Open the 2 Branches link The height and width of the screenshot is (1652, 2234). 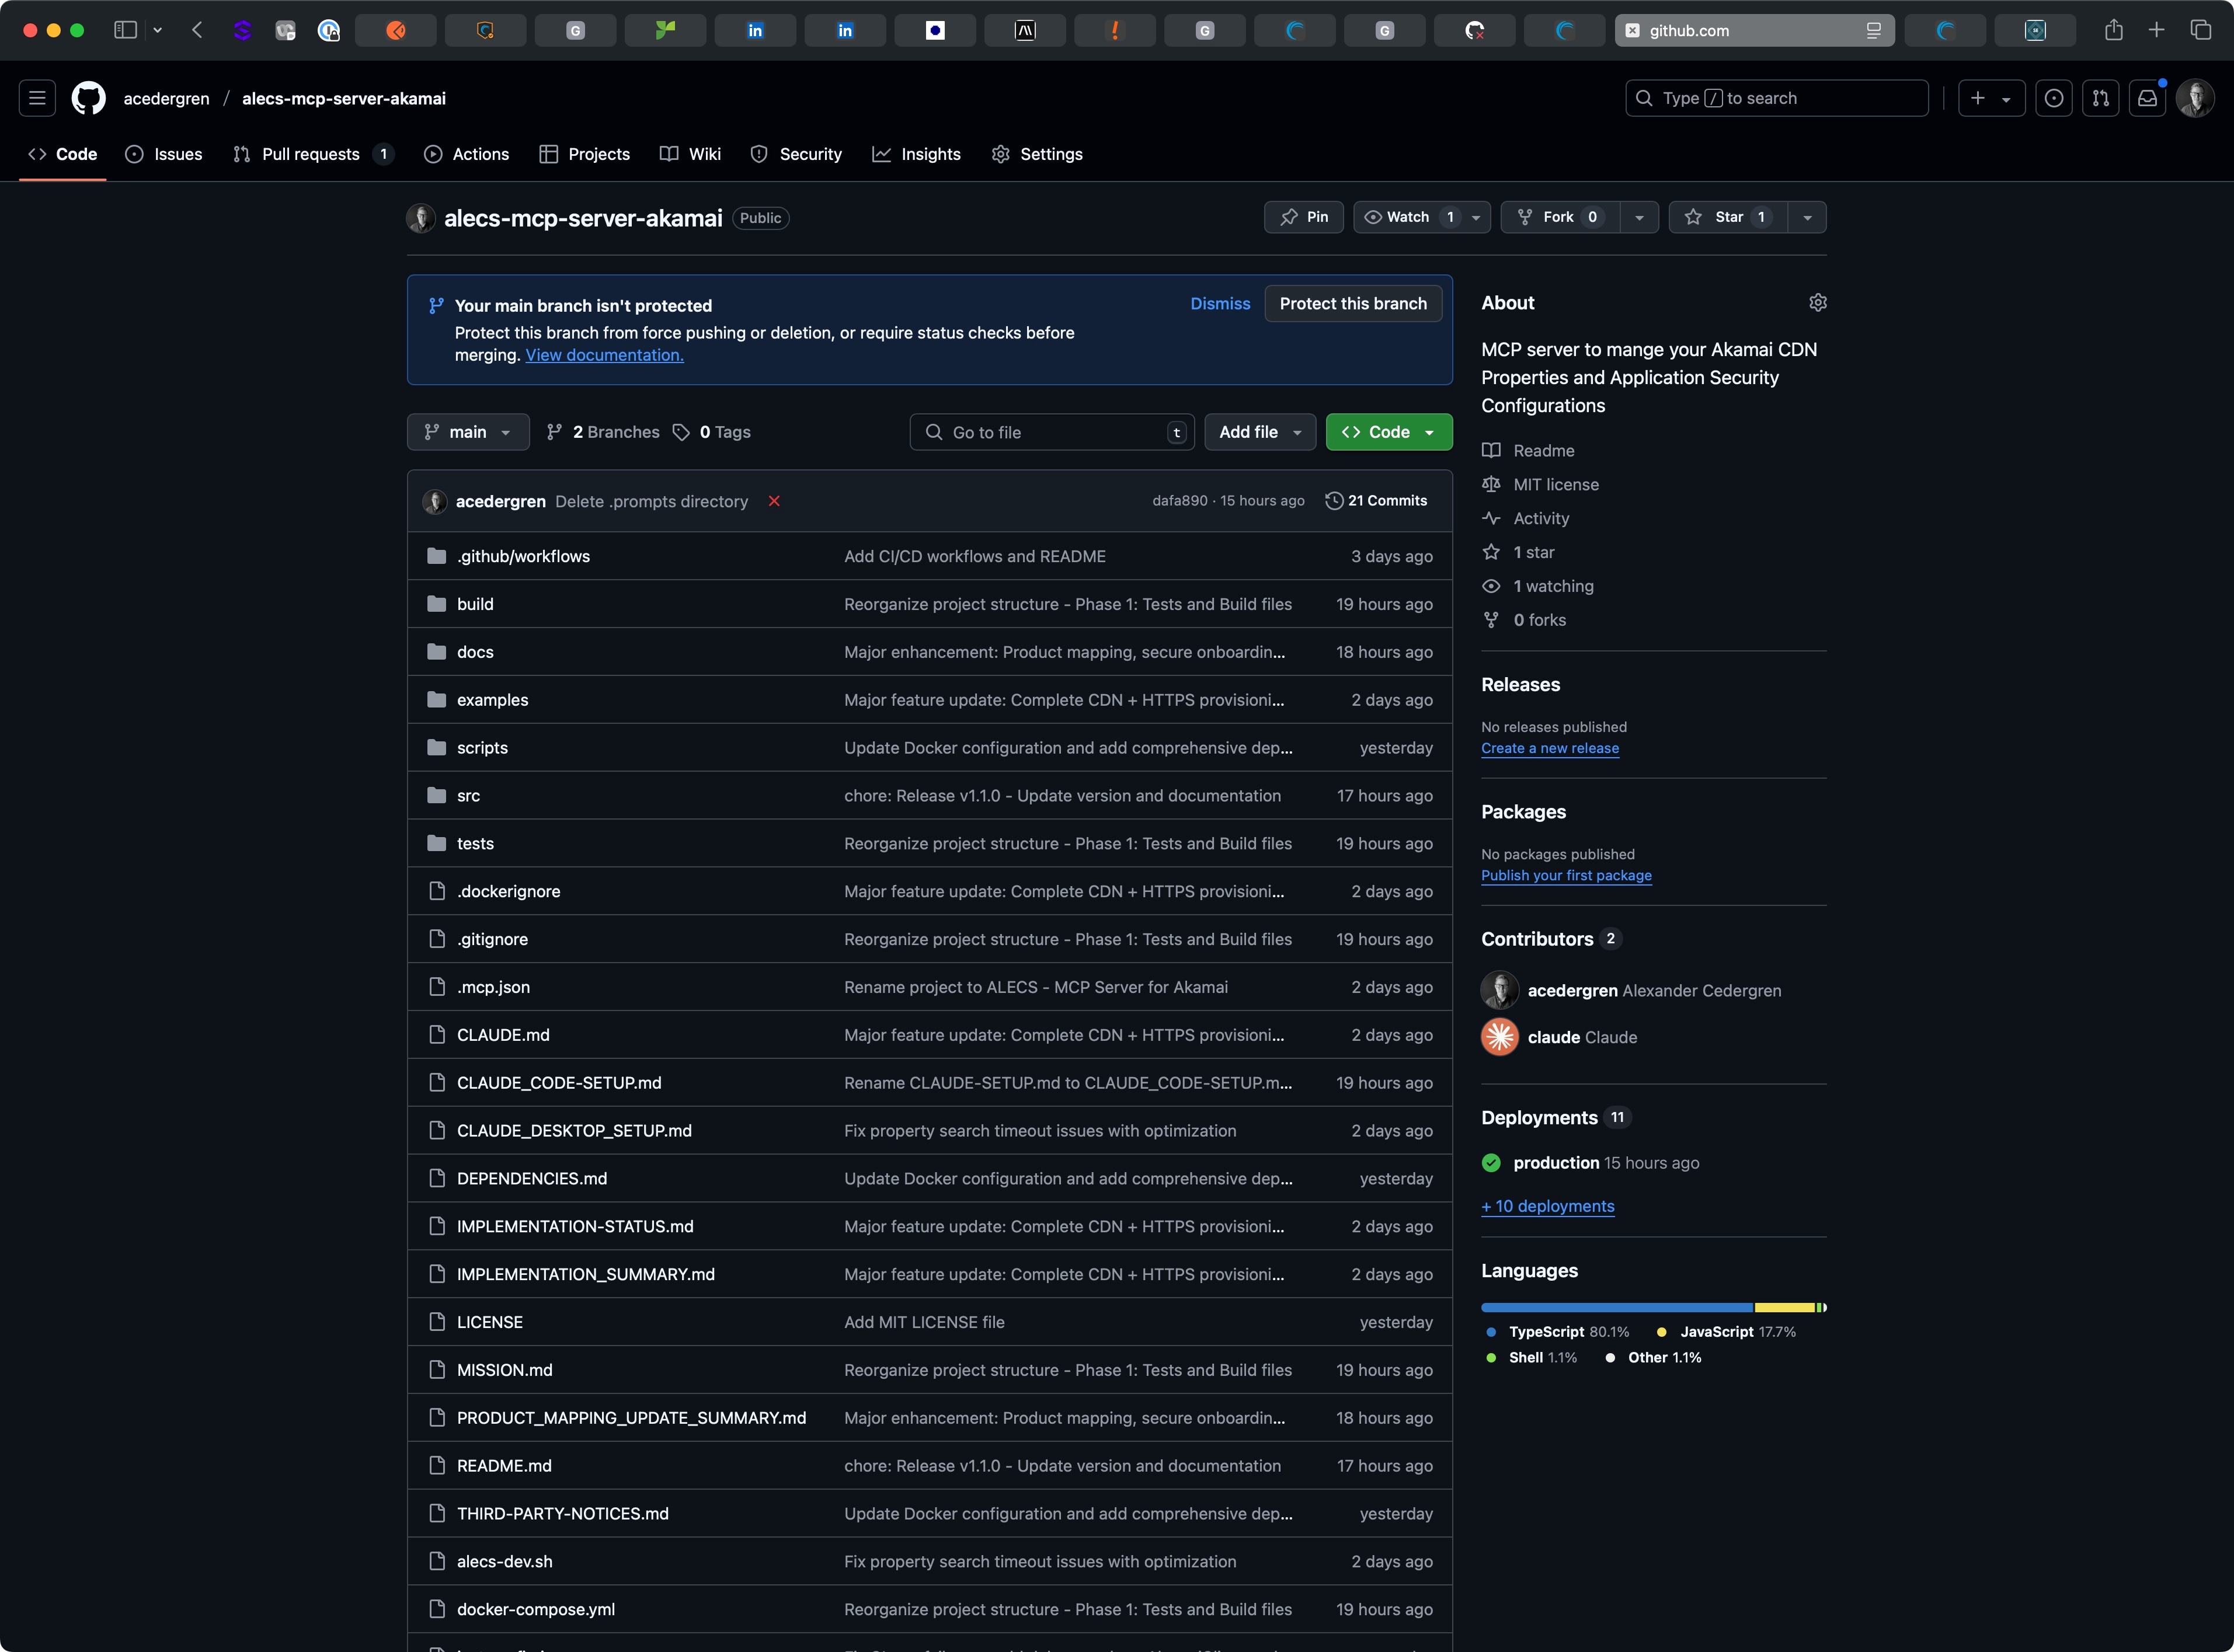[x=603, y=432]
